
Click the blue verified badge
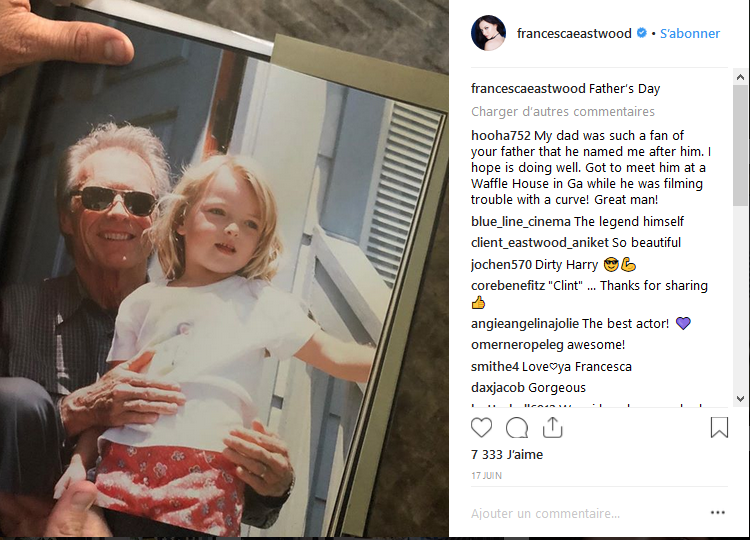(x=641, y=33)
